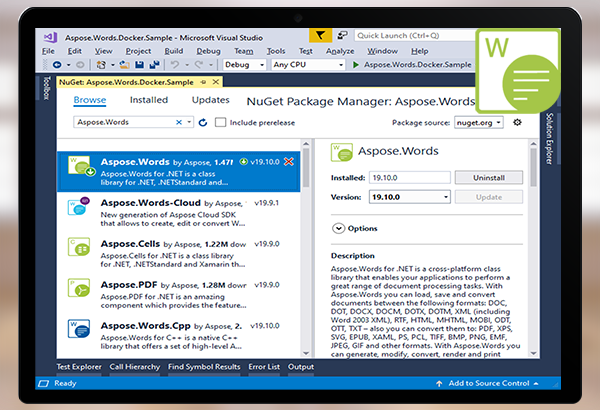This screenshot has height=410, width=600.
Task: Click green Start debugging play icon
Action: pos(357,65)
